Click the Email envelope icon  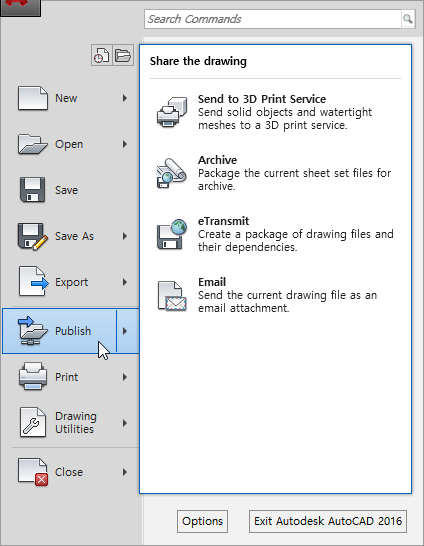click(x=172, y=296)
